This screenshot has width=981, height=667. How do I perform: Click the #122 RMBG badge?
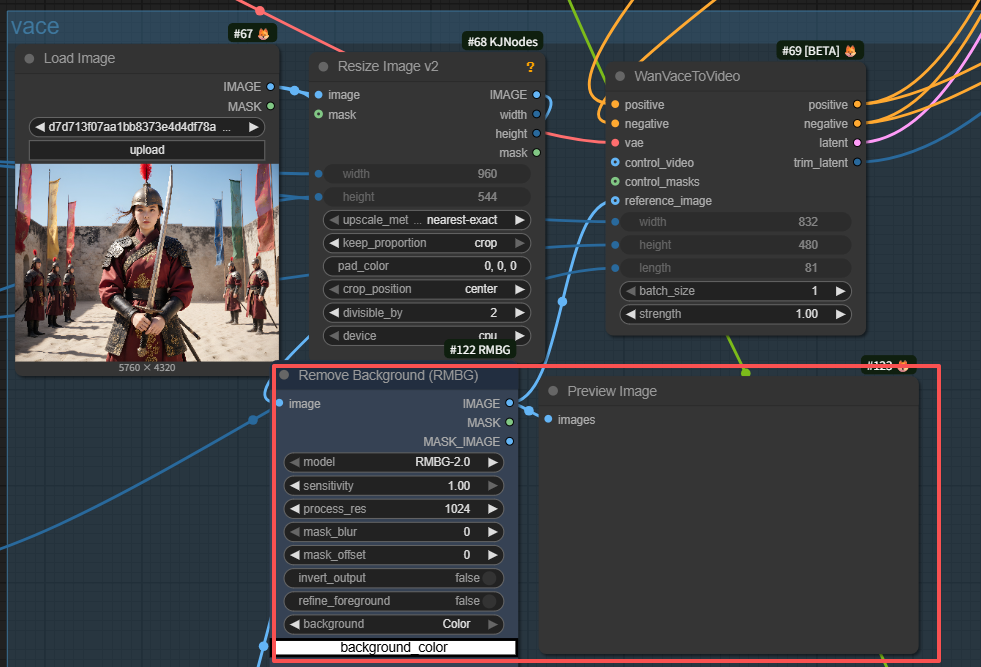coord(480,350)
